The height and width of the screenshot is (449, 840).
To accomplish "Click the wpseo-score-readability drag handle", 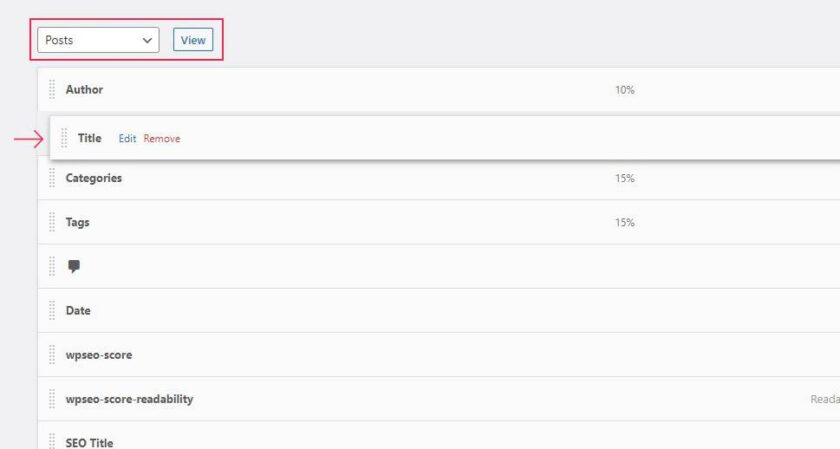I will [52, 399].
